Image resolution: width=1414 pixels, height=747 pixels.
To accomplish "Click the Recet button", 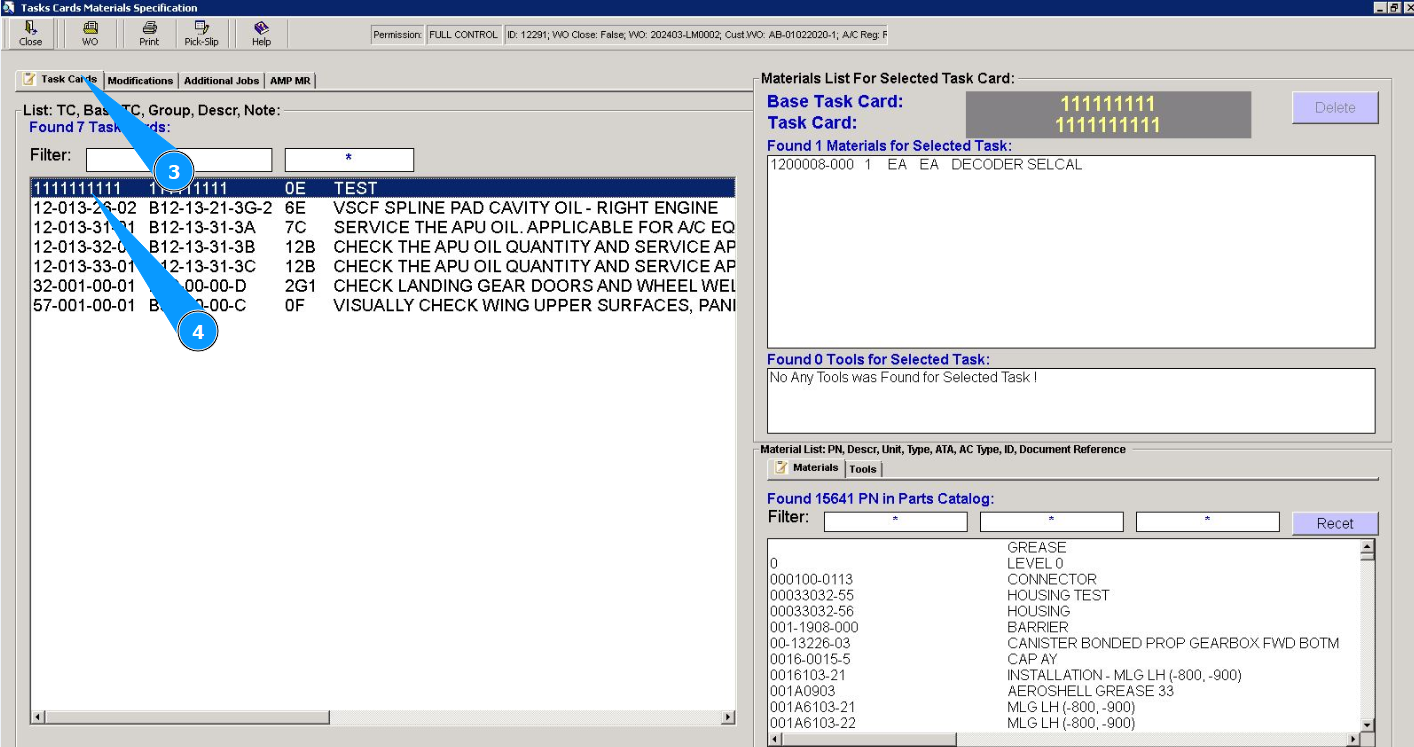I will (x=1335, y=523).
